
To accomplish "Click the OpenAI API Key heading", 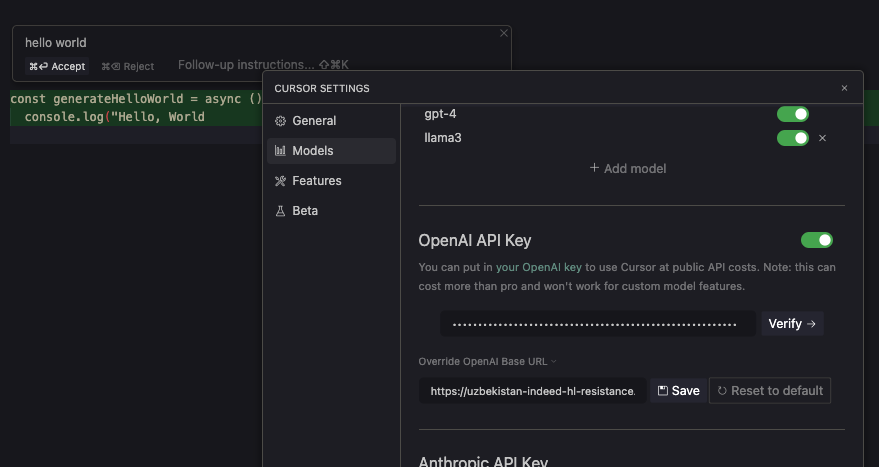I will point(475,241).
